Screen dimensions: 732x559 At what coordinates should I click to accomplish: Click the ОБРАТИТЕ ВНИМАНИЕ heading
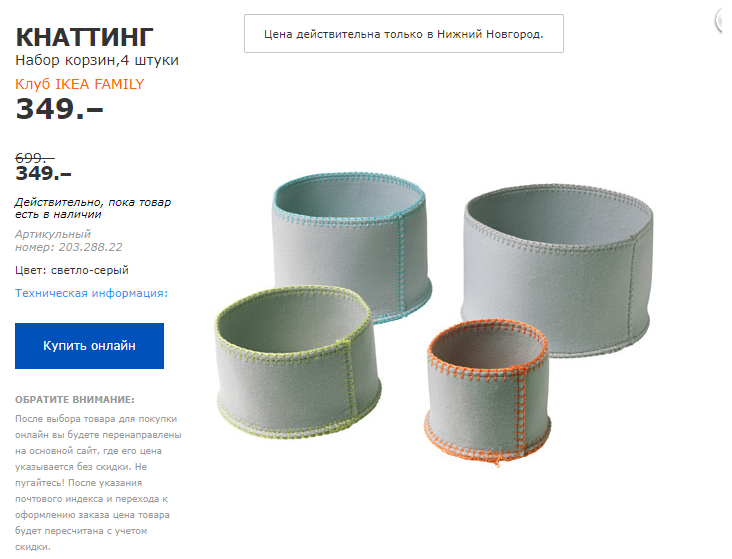(75, 400)
